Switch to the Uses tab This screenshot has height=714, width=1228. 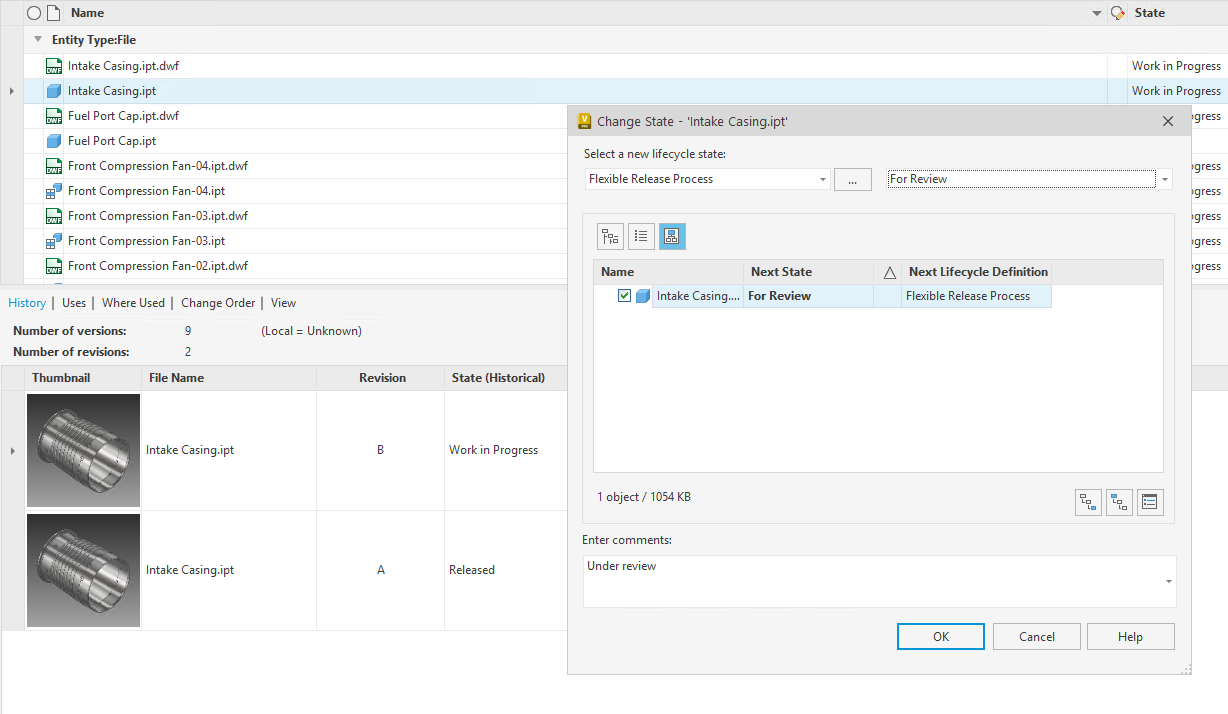[73, 302]
